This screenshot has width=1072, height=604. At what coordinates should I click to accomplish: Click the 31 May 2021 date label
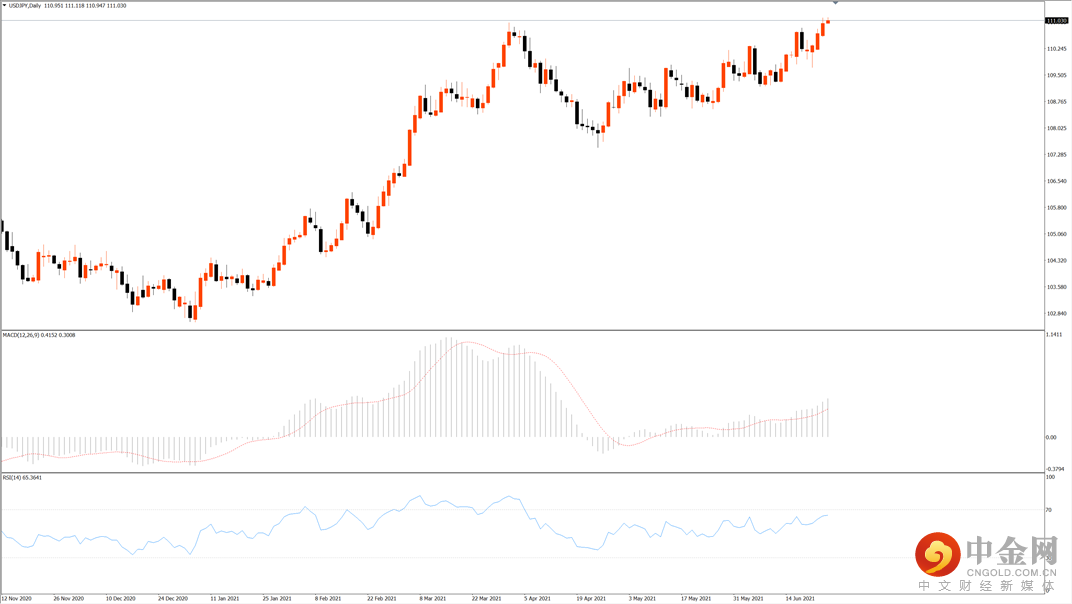pyautogui.click(x=749, y=599)
